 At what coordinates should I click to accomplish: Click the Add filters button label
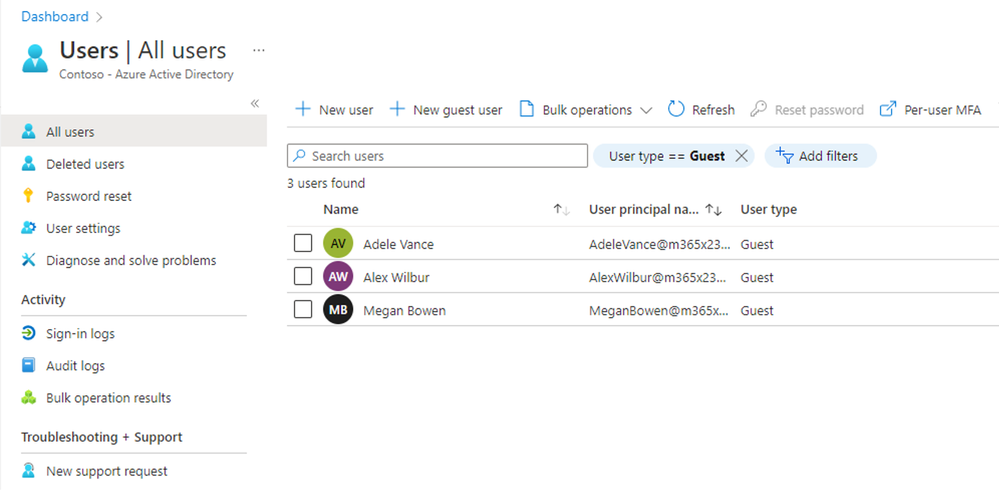click(x=828, y=156)
